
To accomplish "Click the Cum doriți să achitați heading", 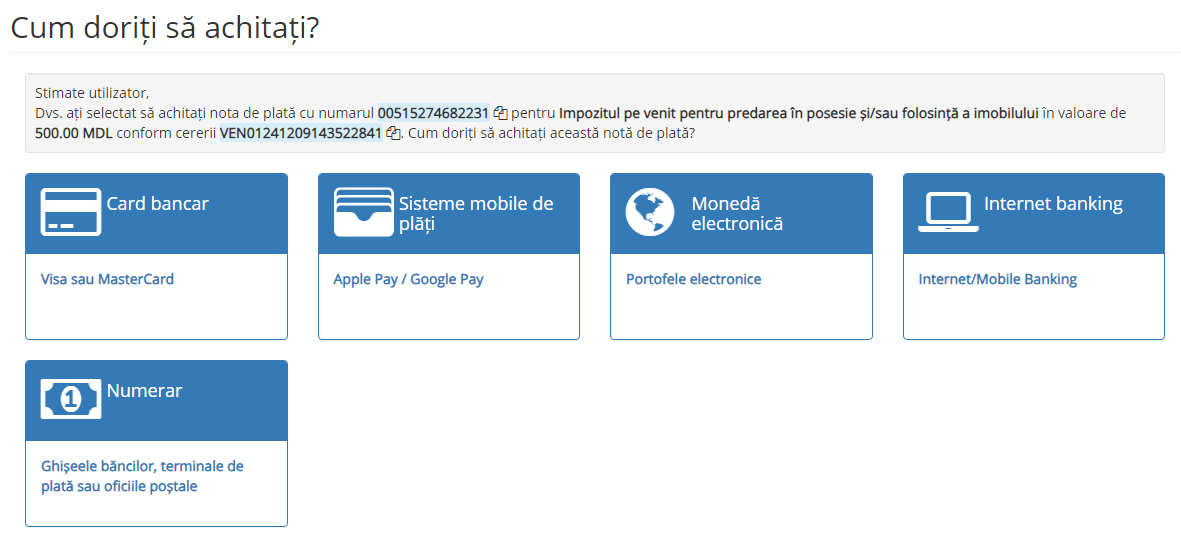I will tap(165, 27).
